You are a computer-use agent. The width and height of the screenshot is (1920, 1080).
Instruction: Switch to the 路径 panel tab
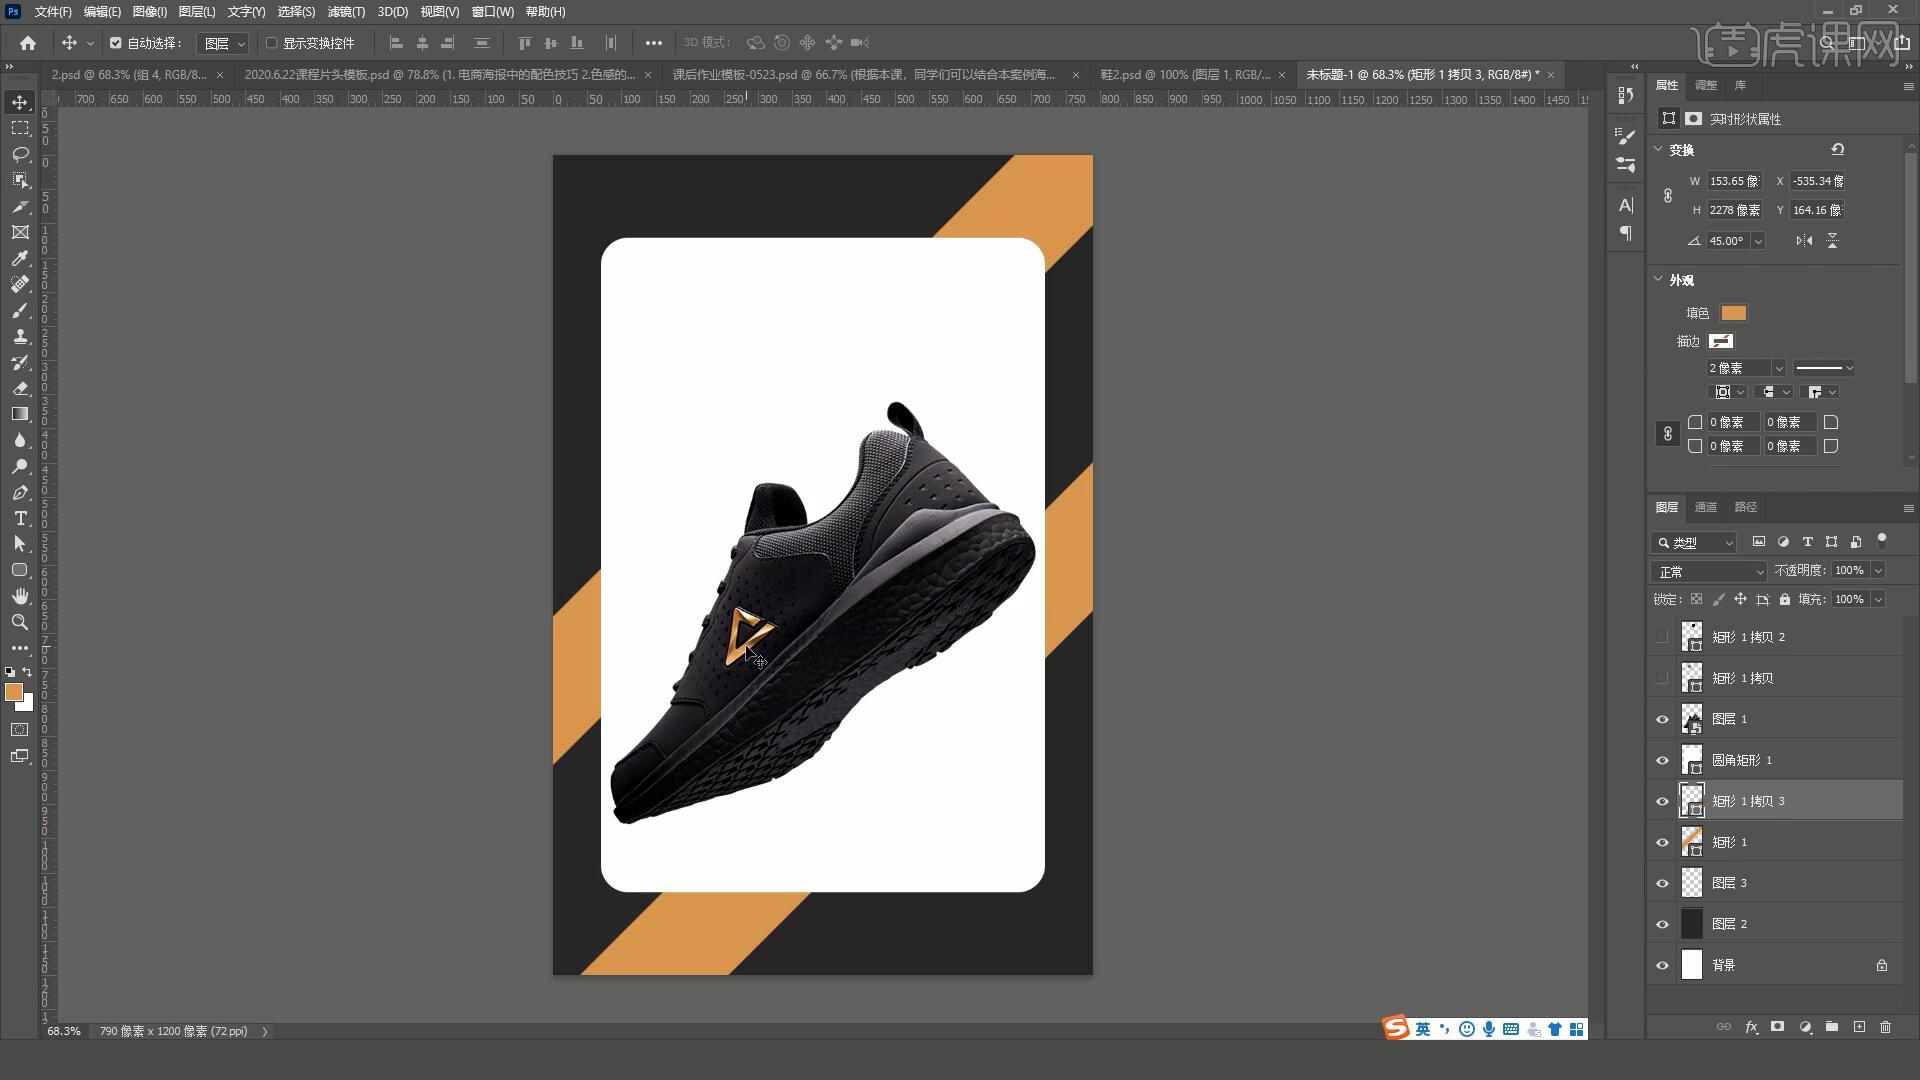click(1746, 507)
